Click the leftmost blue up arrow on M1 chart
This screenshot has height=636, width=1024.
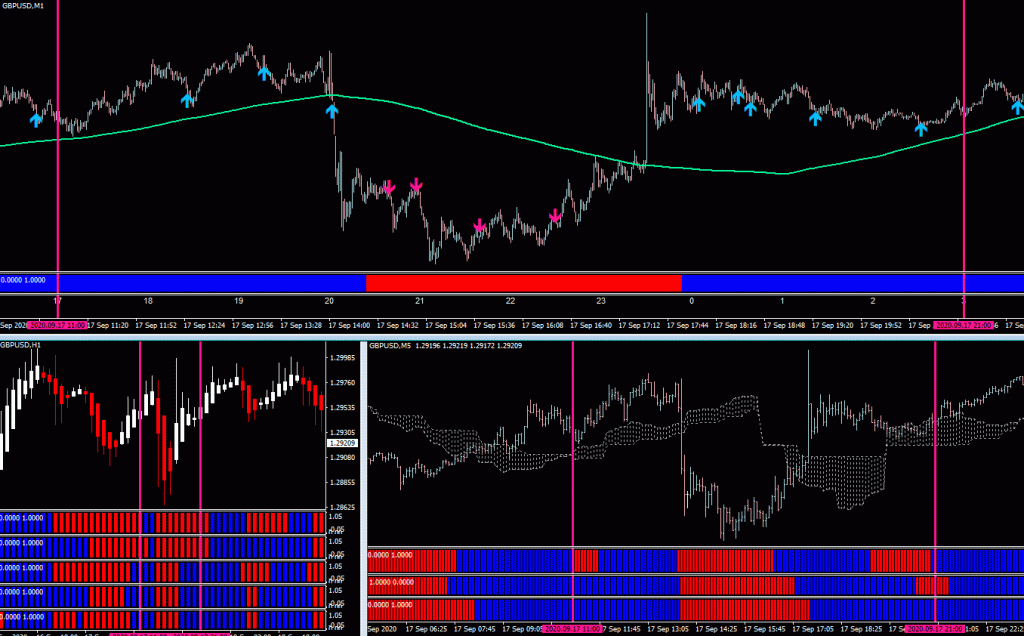[36, 119]
